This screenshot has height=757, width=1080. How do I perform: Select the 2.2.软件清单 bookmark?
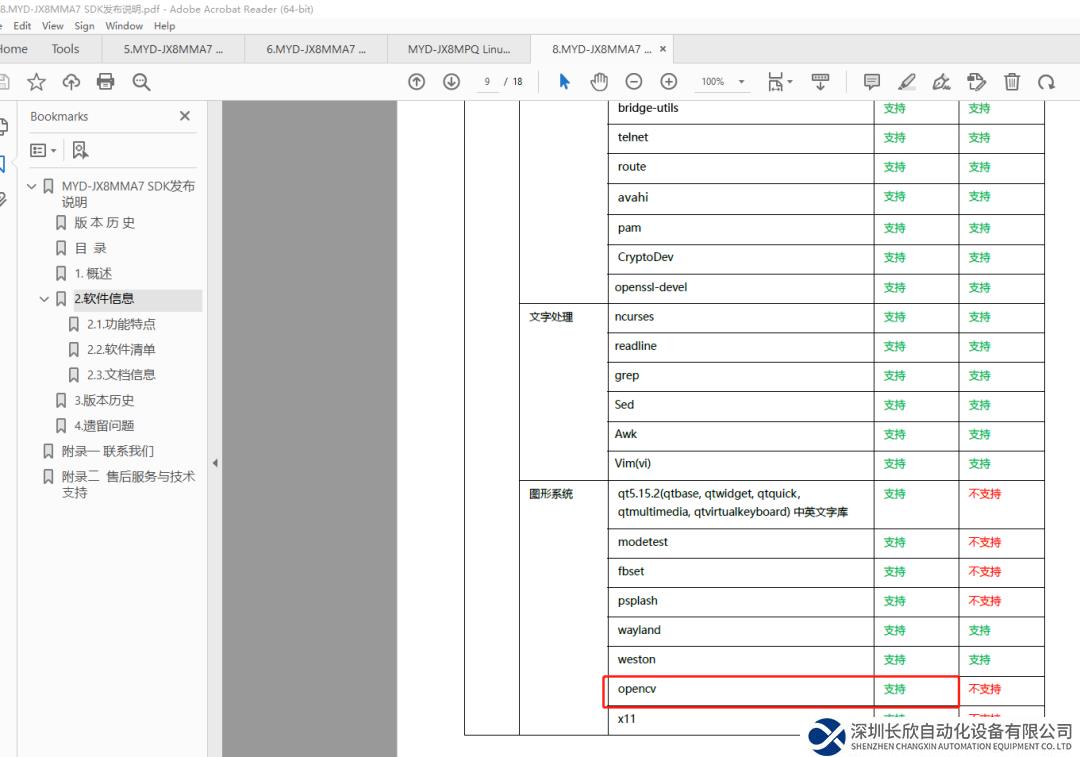120,348
